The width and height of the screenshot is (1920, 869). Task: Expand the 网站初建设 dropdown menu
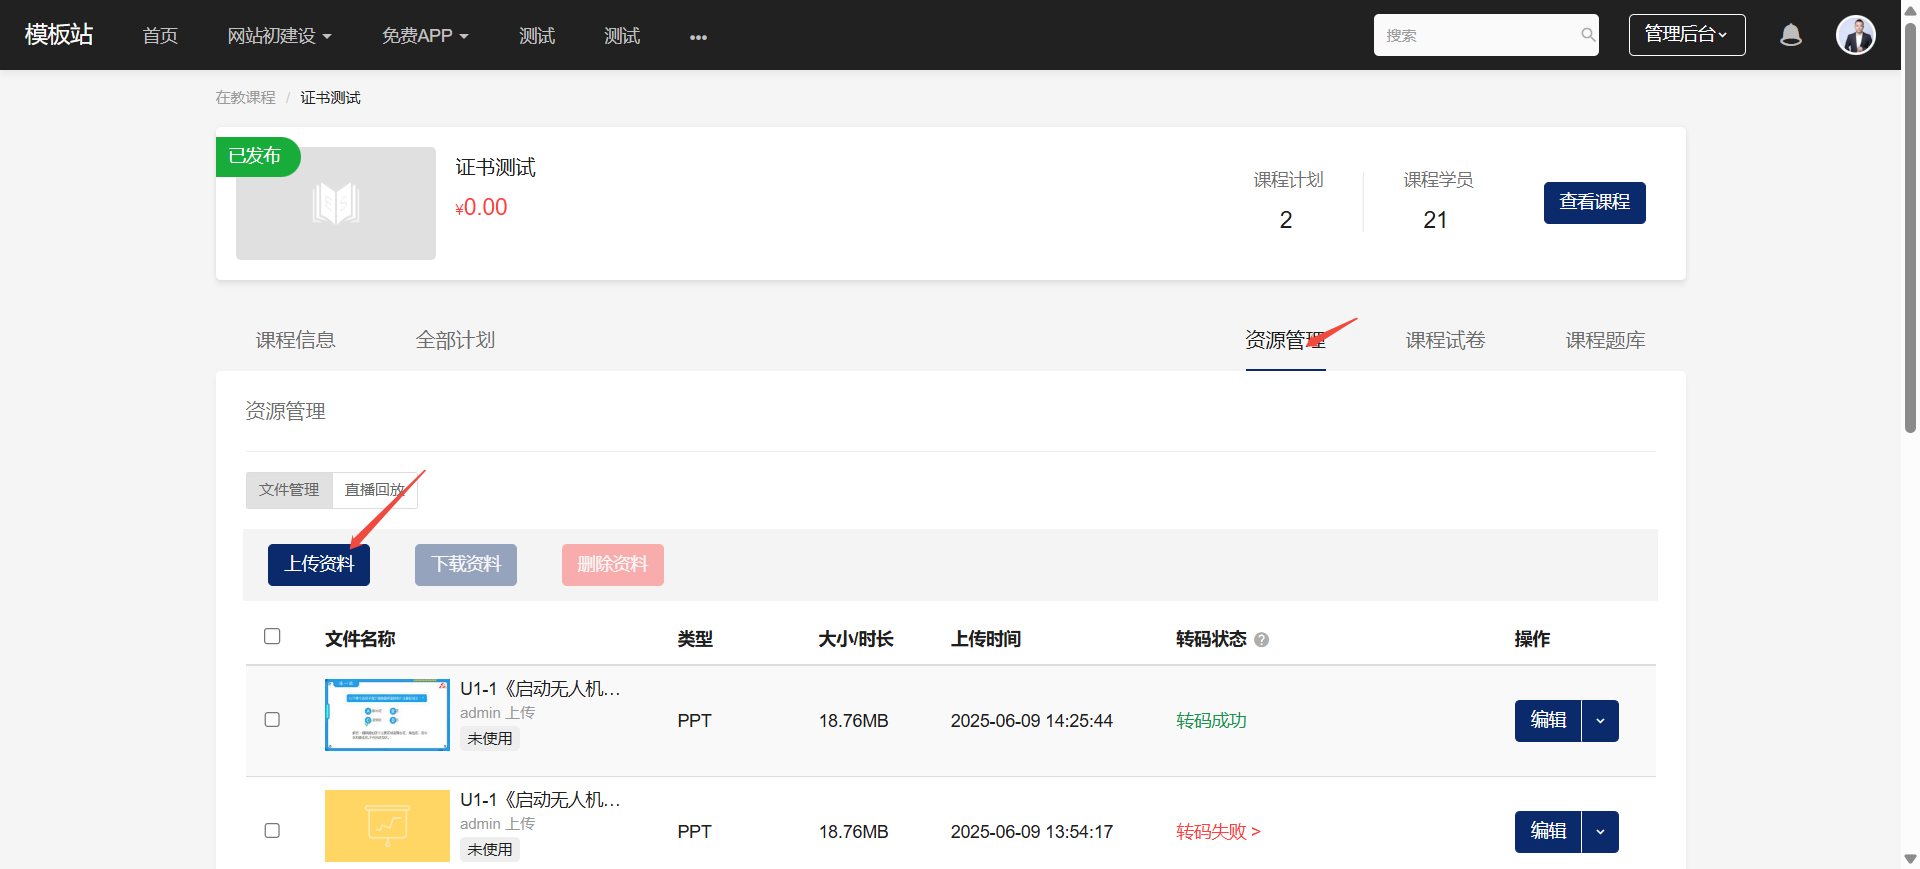pos(279,36)
